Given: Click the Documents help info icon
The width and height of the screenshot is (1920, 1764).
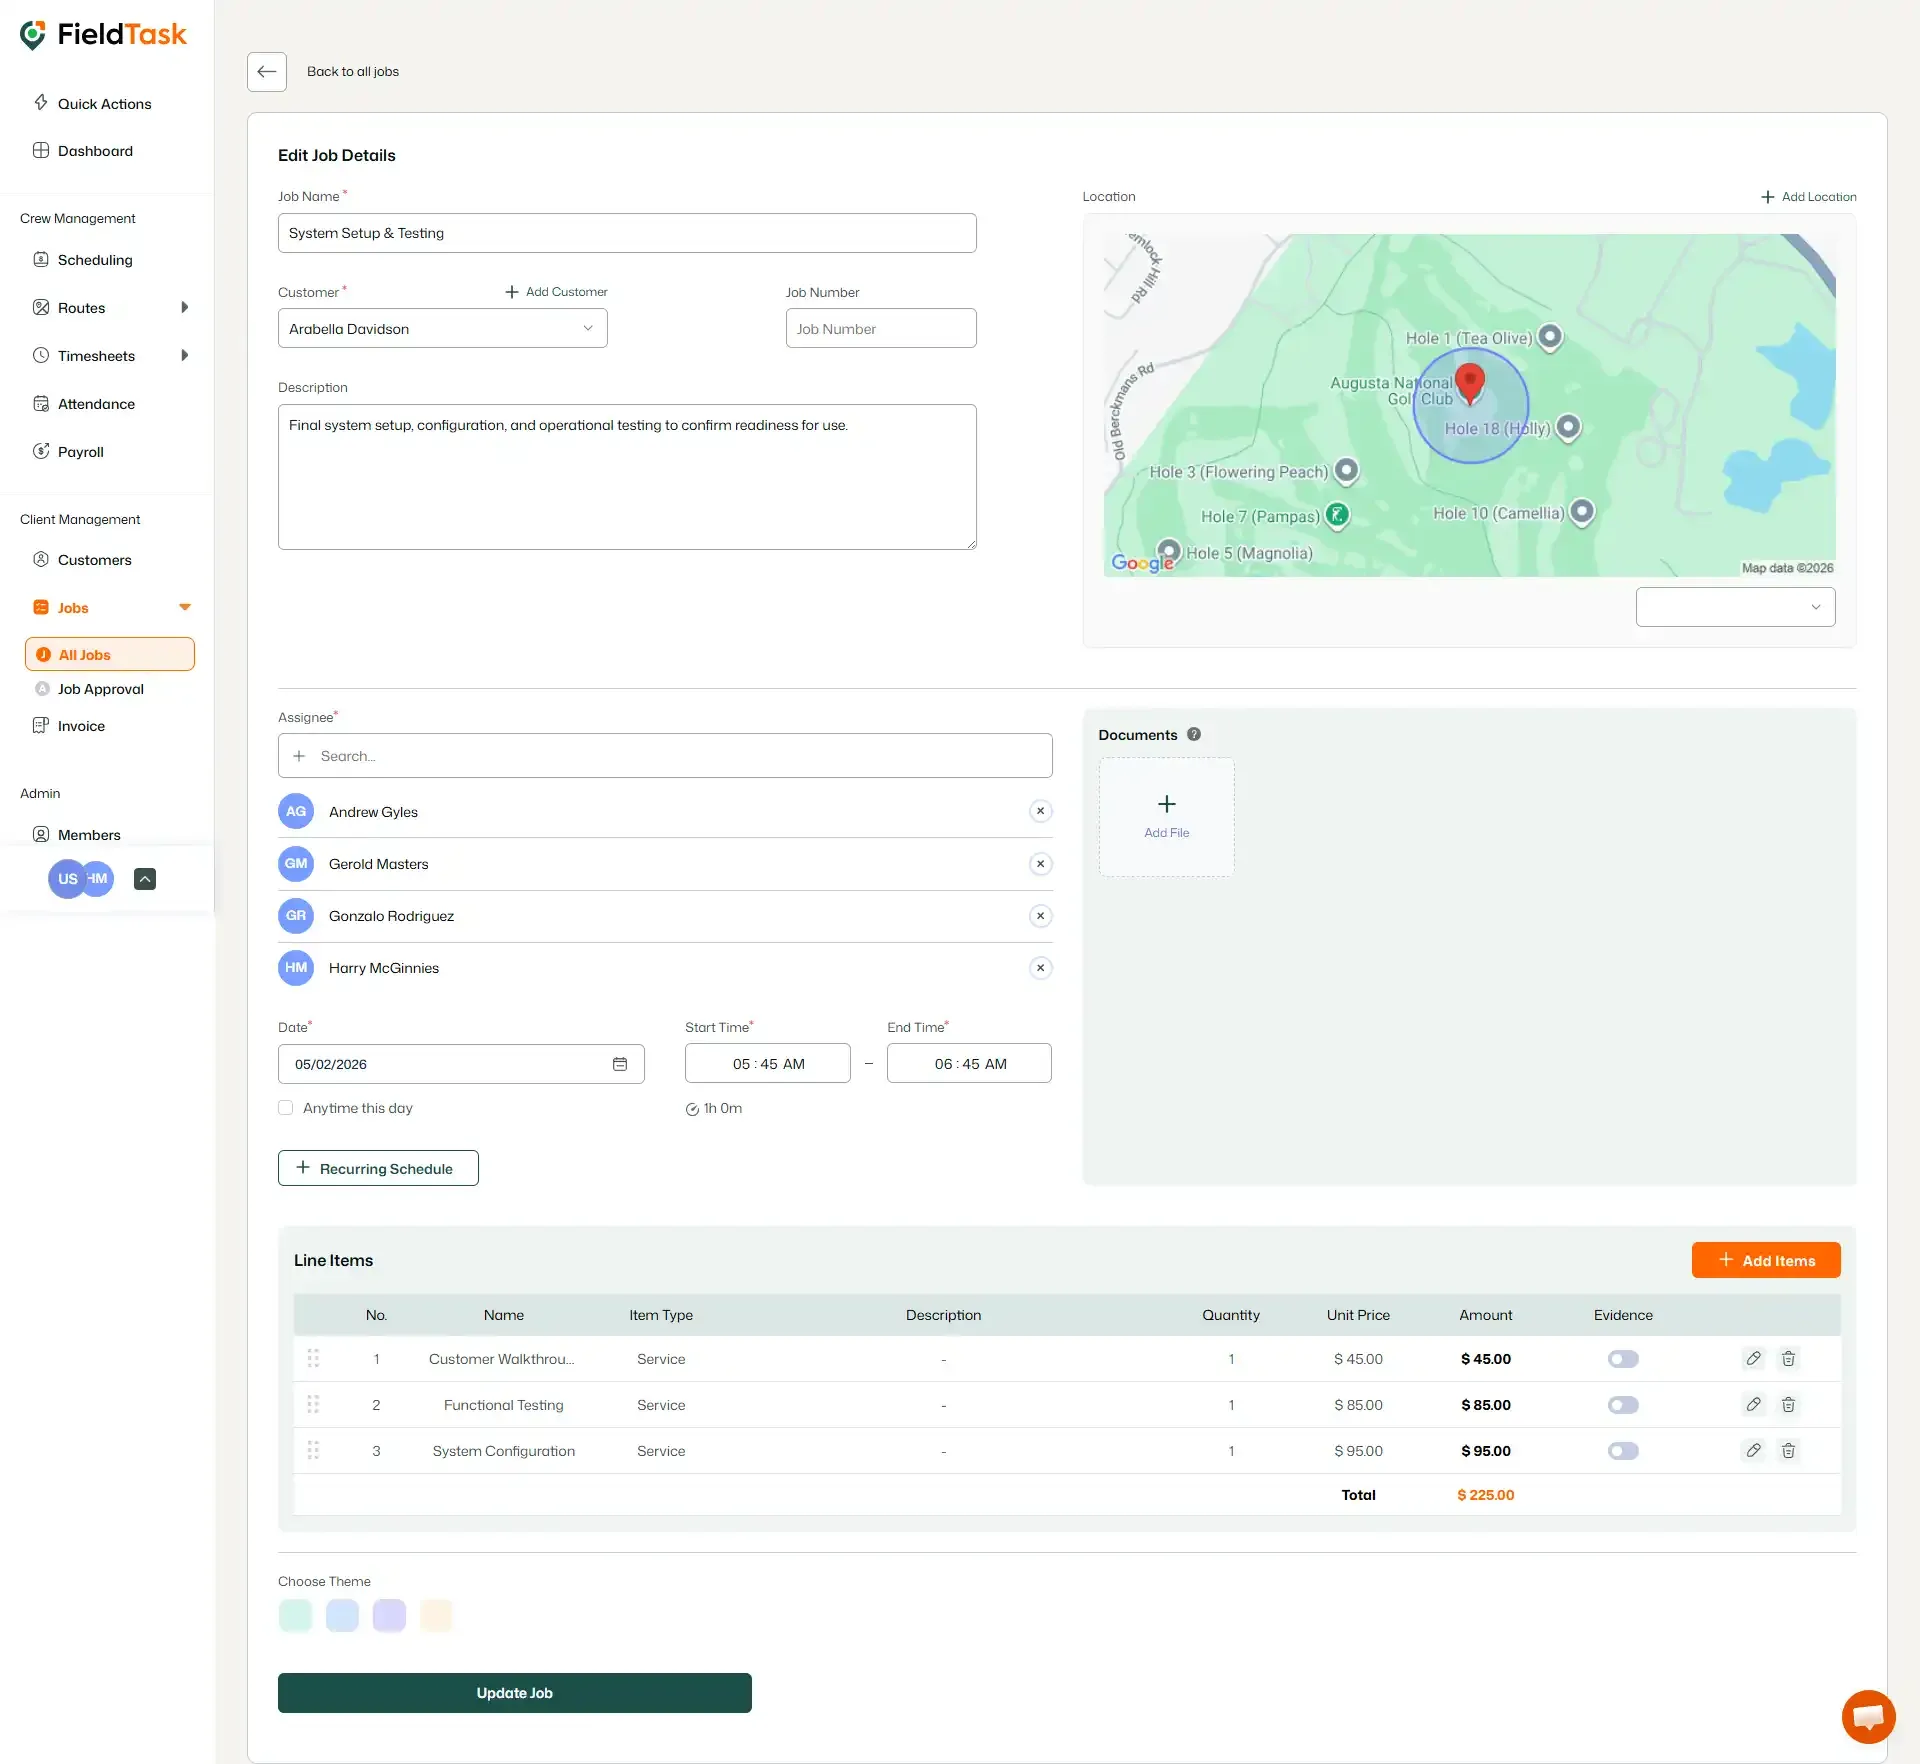Looking at the screenshot, I should coord(1193,733).
